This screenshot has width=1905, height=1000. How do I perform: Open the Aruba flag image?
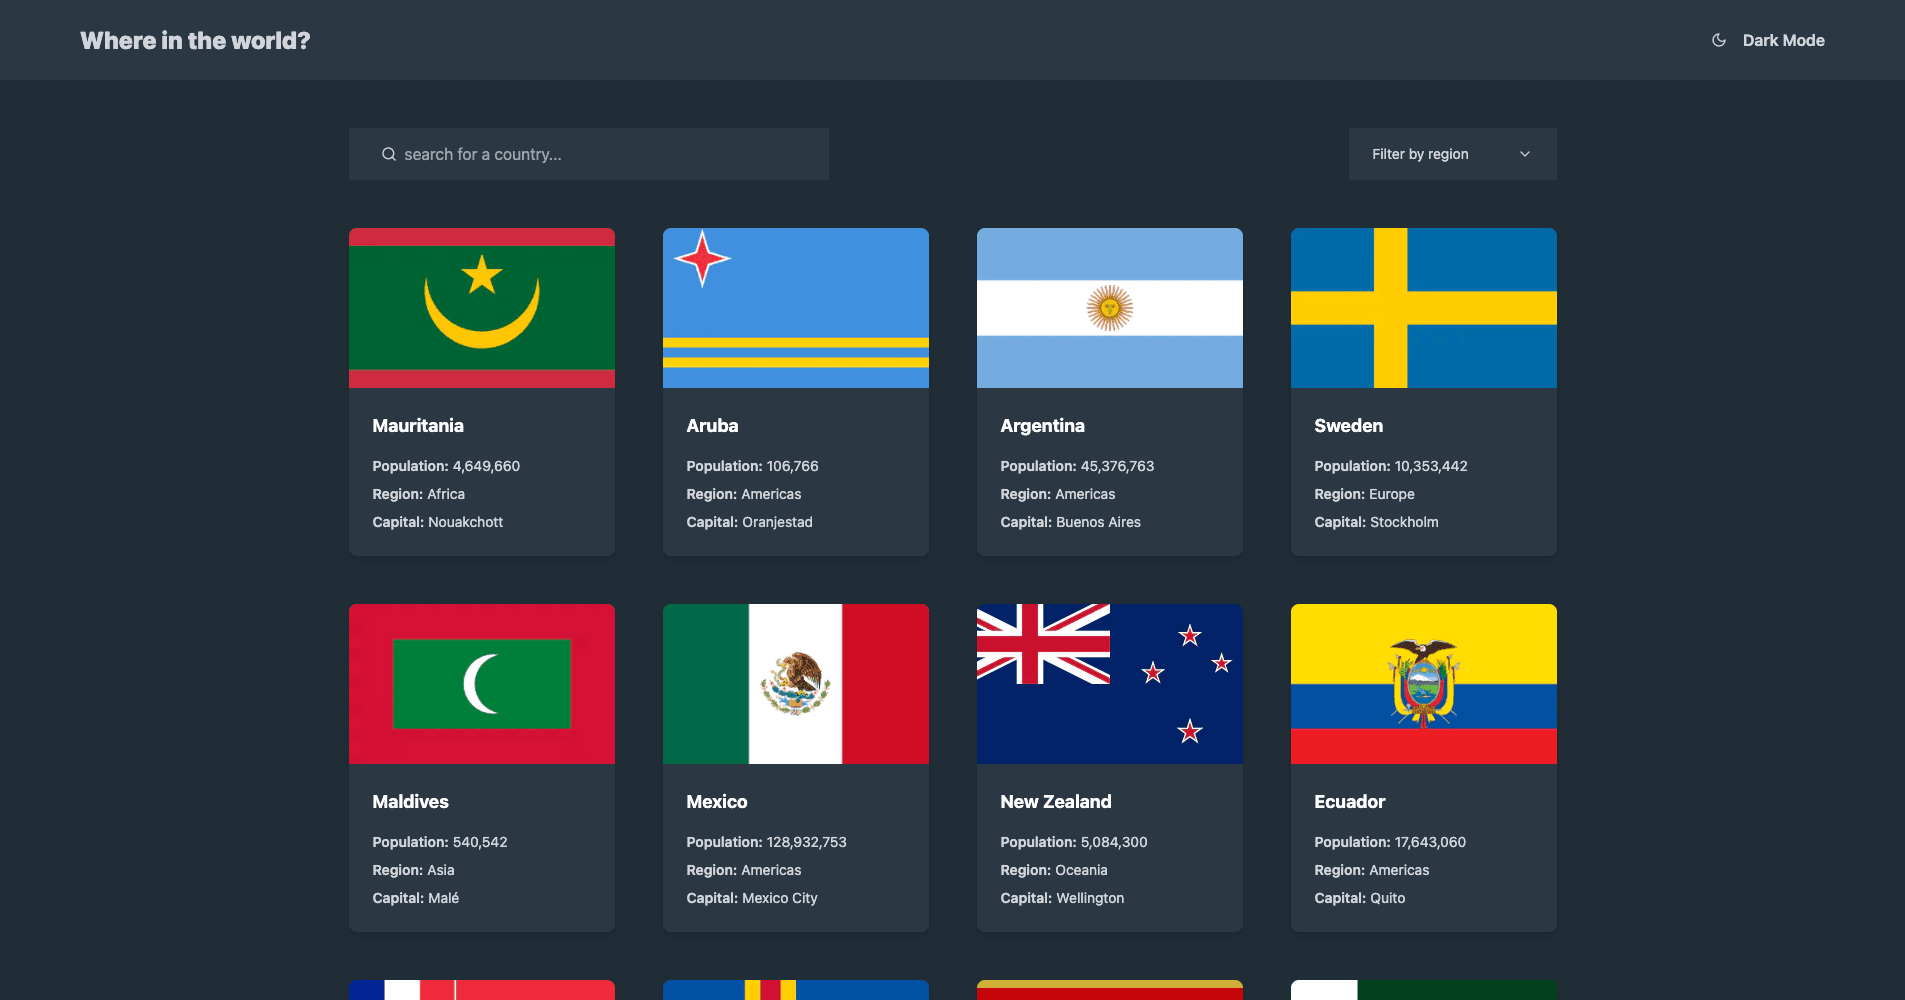click(x=796, y=308)
